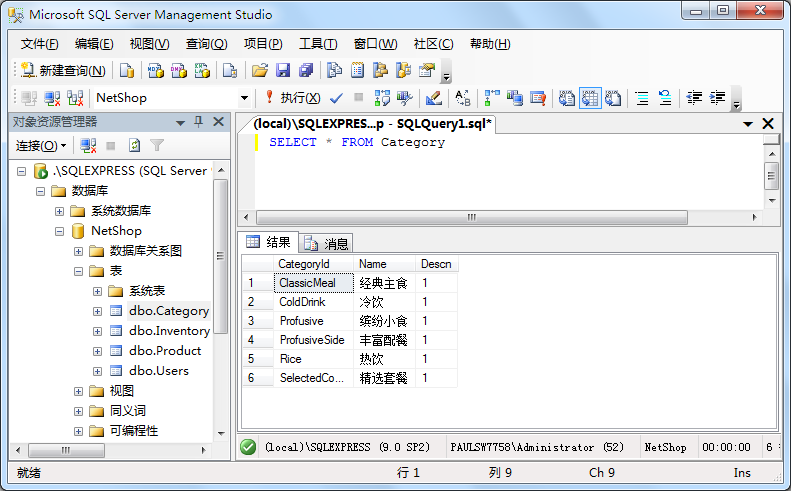Viewport: 791px width, 491px height.
Task: Switch to the 消息 messages tab
Action: point(326,244)
